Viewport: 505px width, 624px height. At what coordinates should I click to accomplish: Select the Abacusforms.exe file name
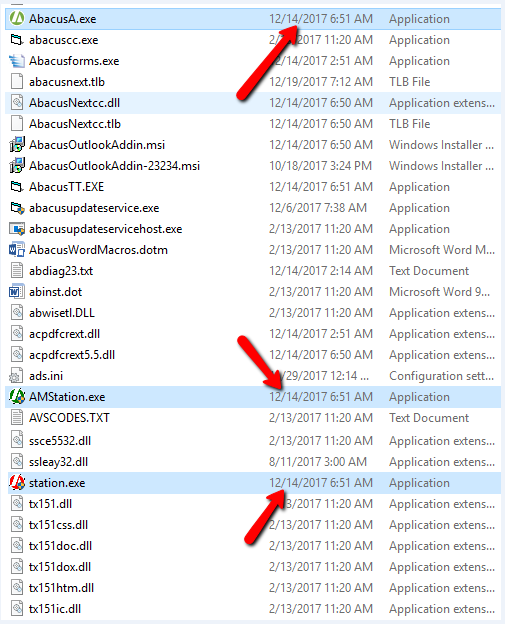pos(74,61)
